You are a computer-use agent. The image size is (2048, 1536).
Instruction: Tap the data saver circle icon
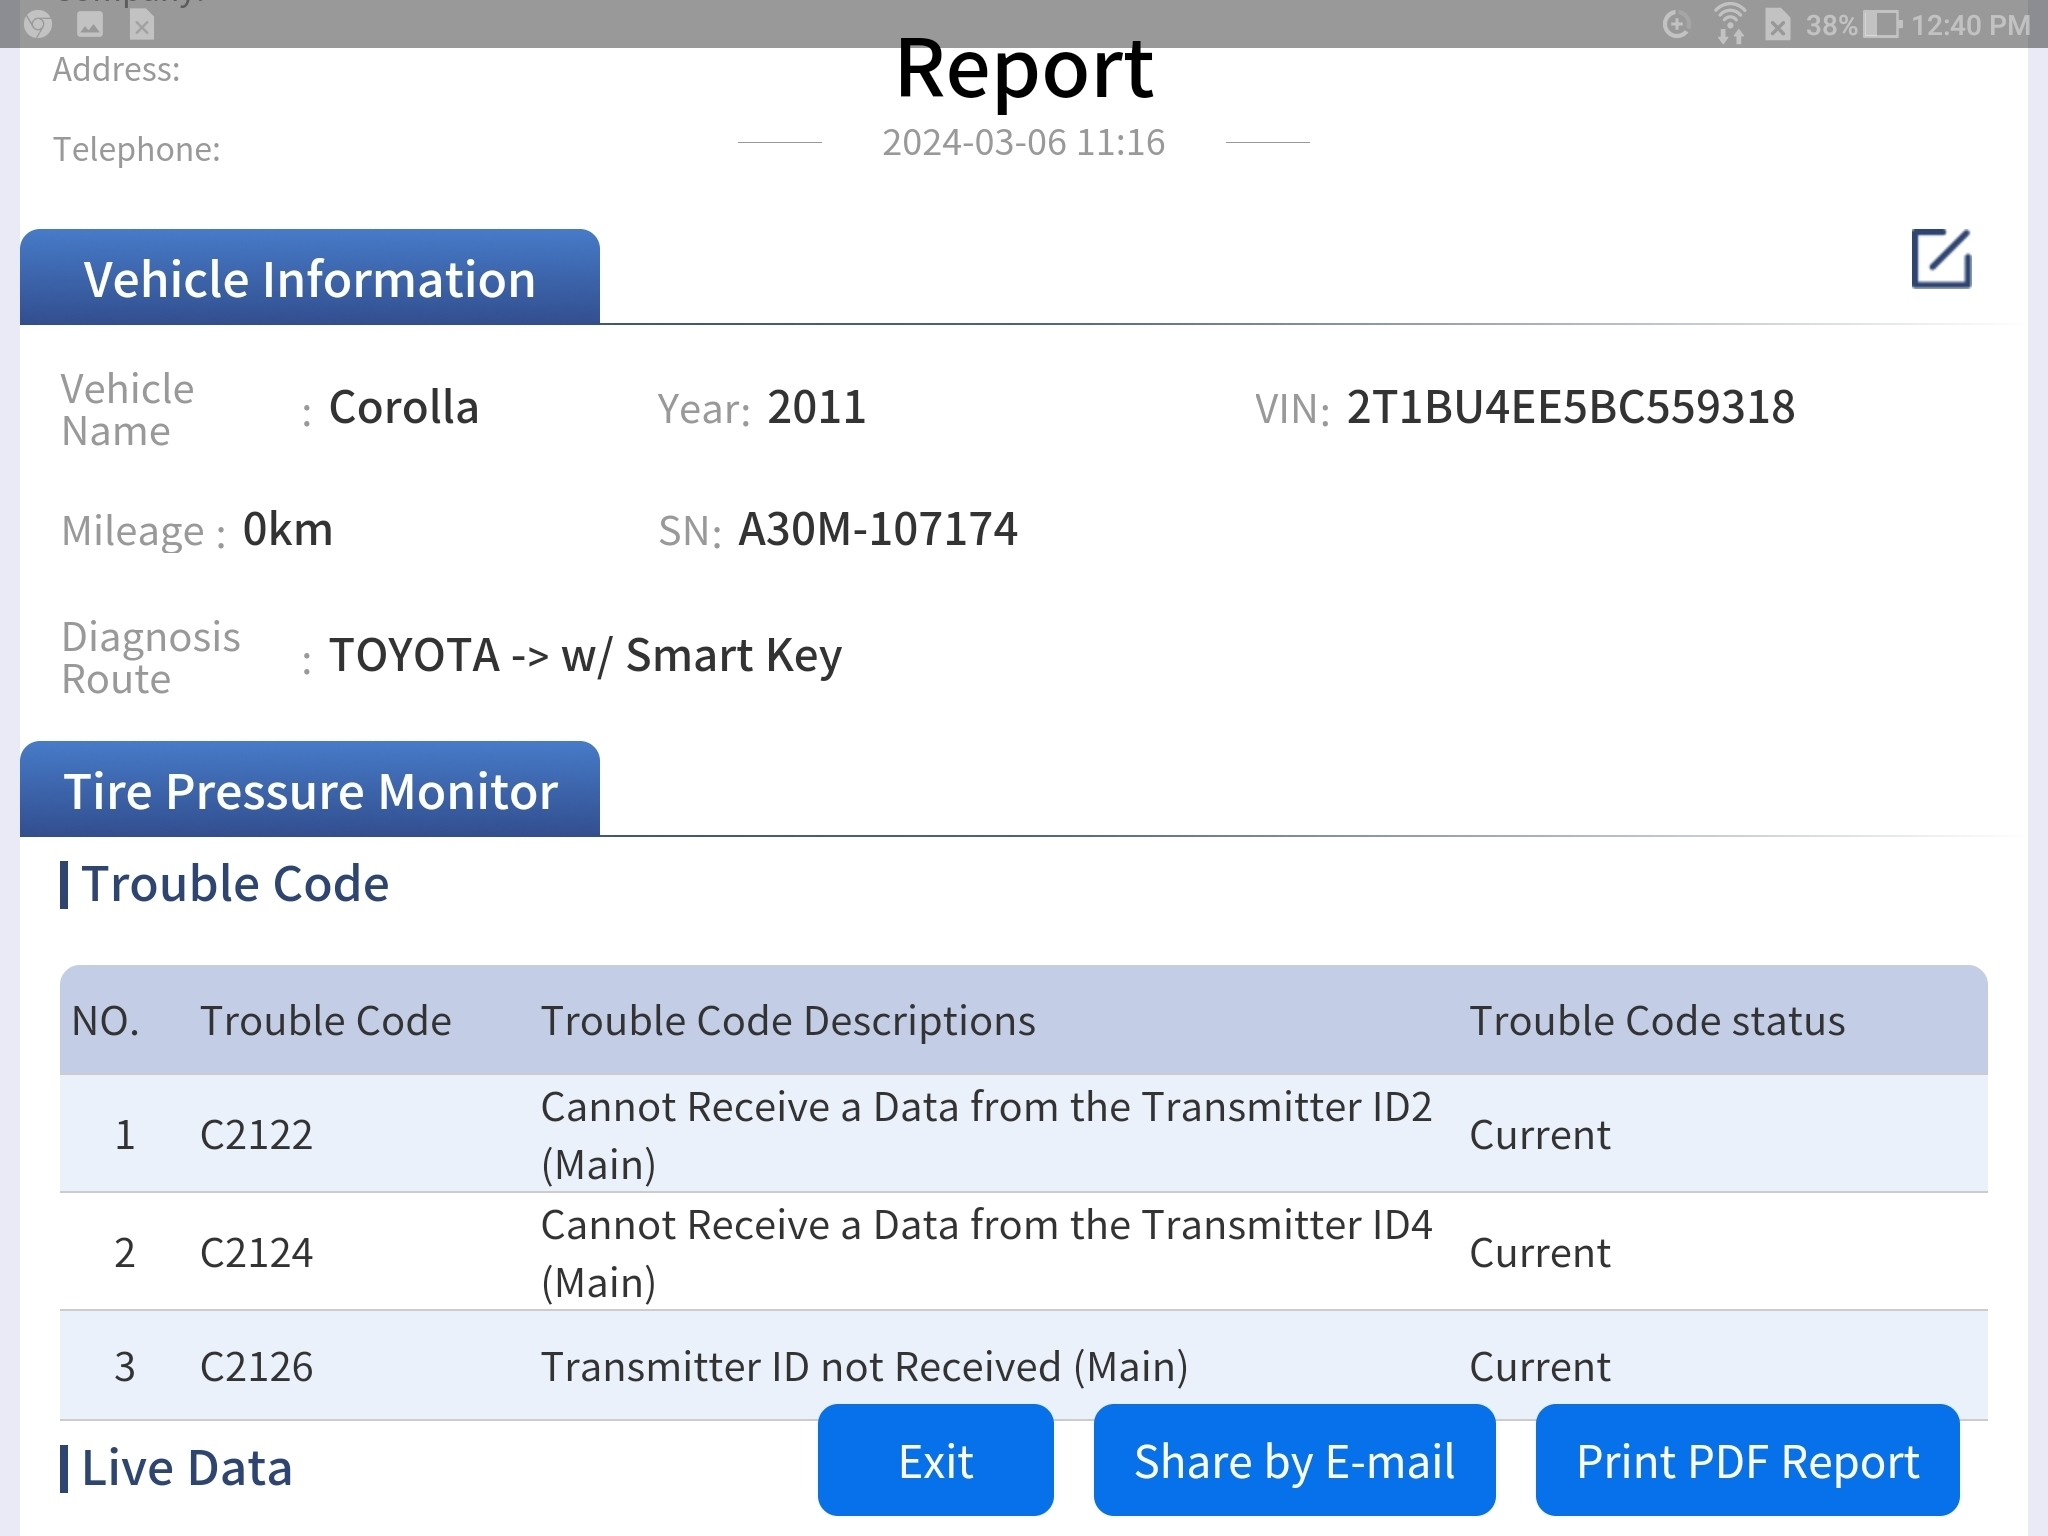1676,24
